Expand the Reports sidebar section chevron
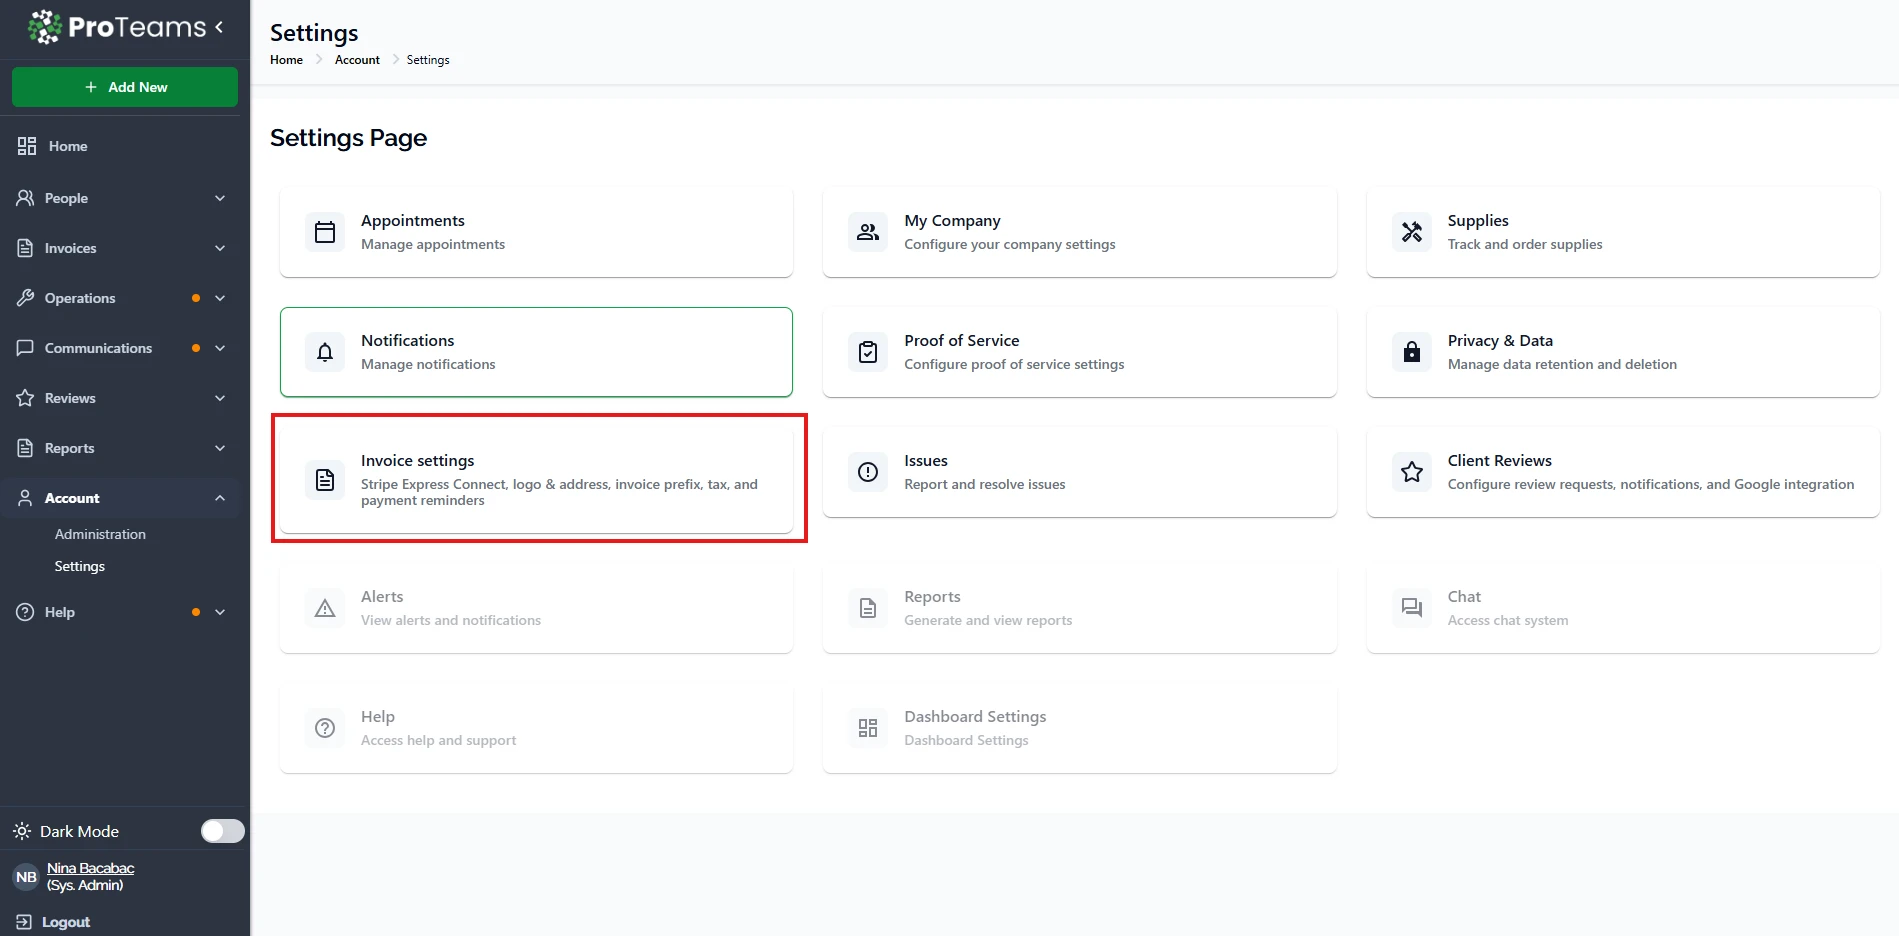This screenshot has height=936, width=1899. 220,448
